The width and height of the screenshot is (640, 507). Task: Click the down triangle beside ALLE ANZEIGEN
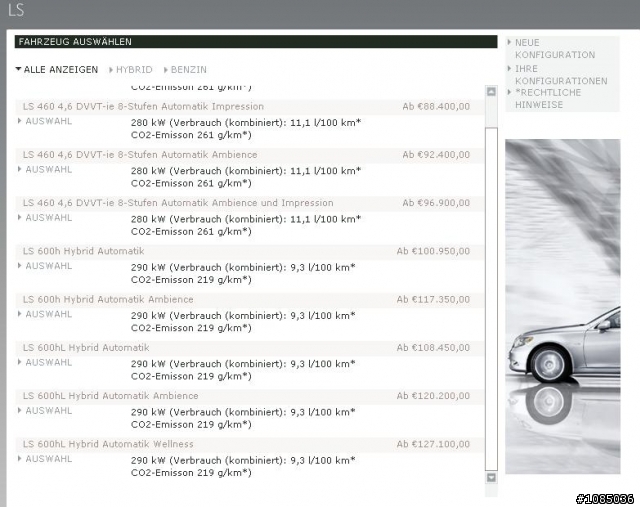(x=18, y=69)
